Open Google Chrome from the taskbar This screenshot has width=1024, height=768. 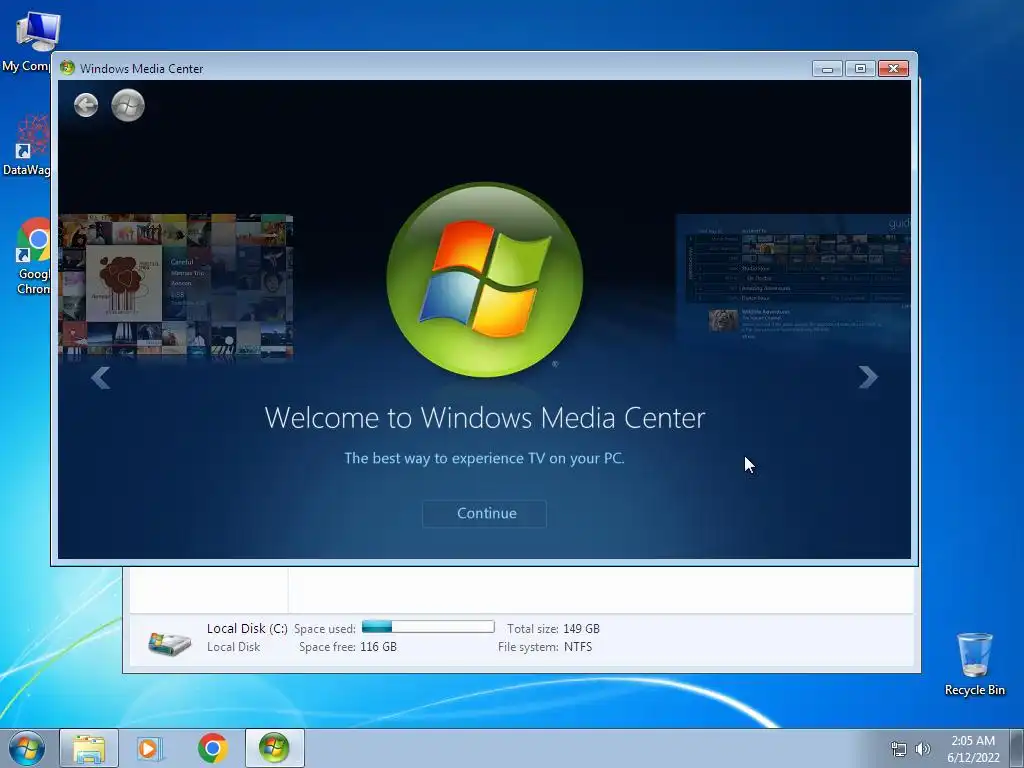[212, 748]
